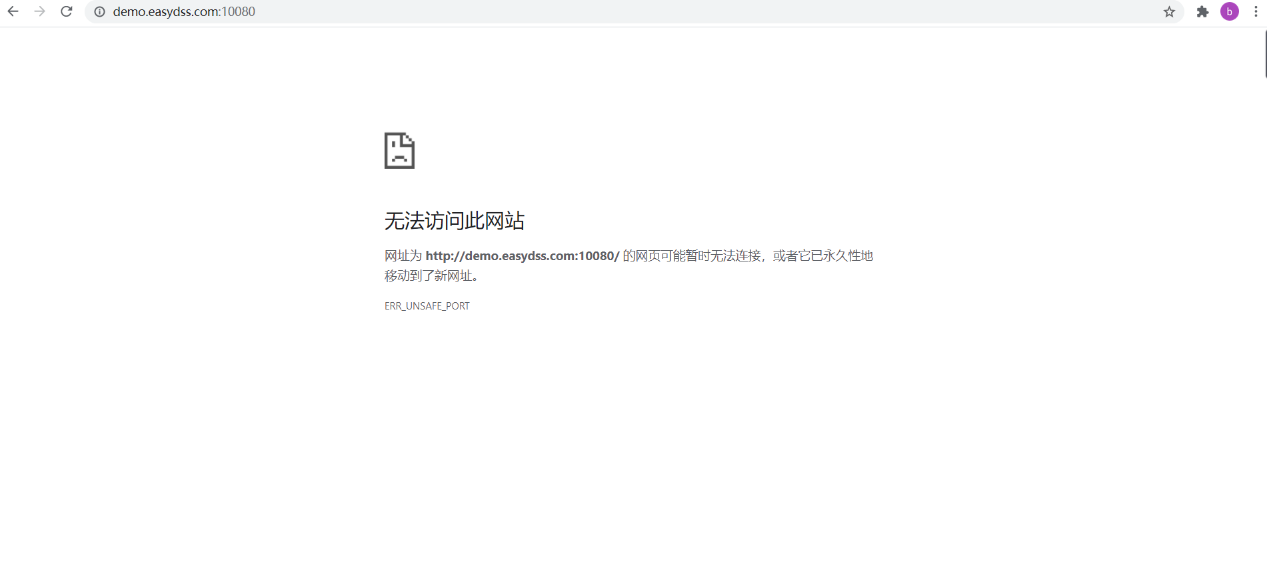Viewport: 1267px width, 573px height.
Task: Click the vertical scrollbar thumb
Action: pyautogui.click(x=1266, y=53)
